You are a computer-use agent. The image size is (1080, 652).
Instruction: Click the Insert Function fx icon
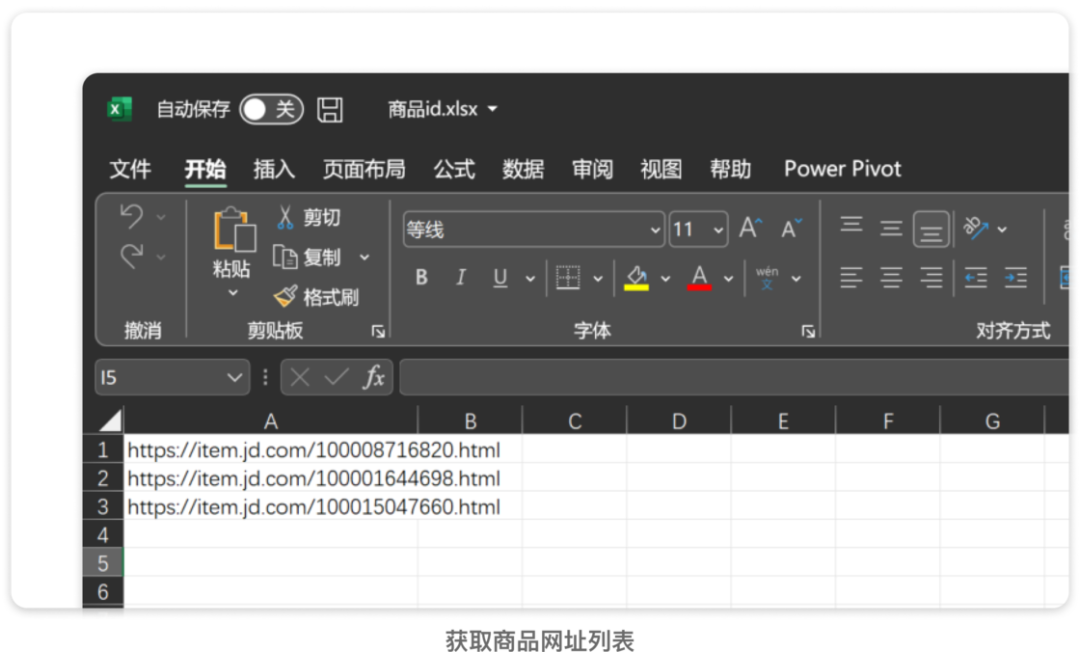coord(374,377)
